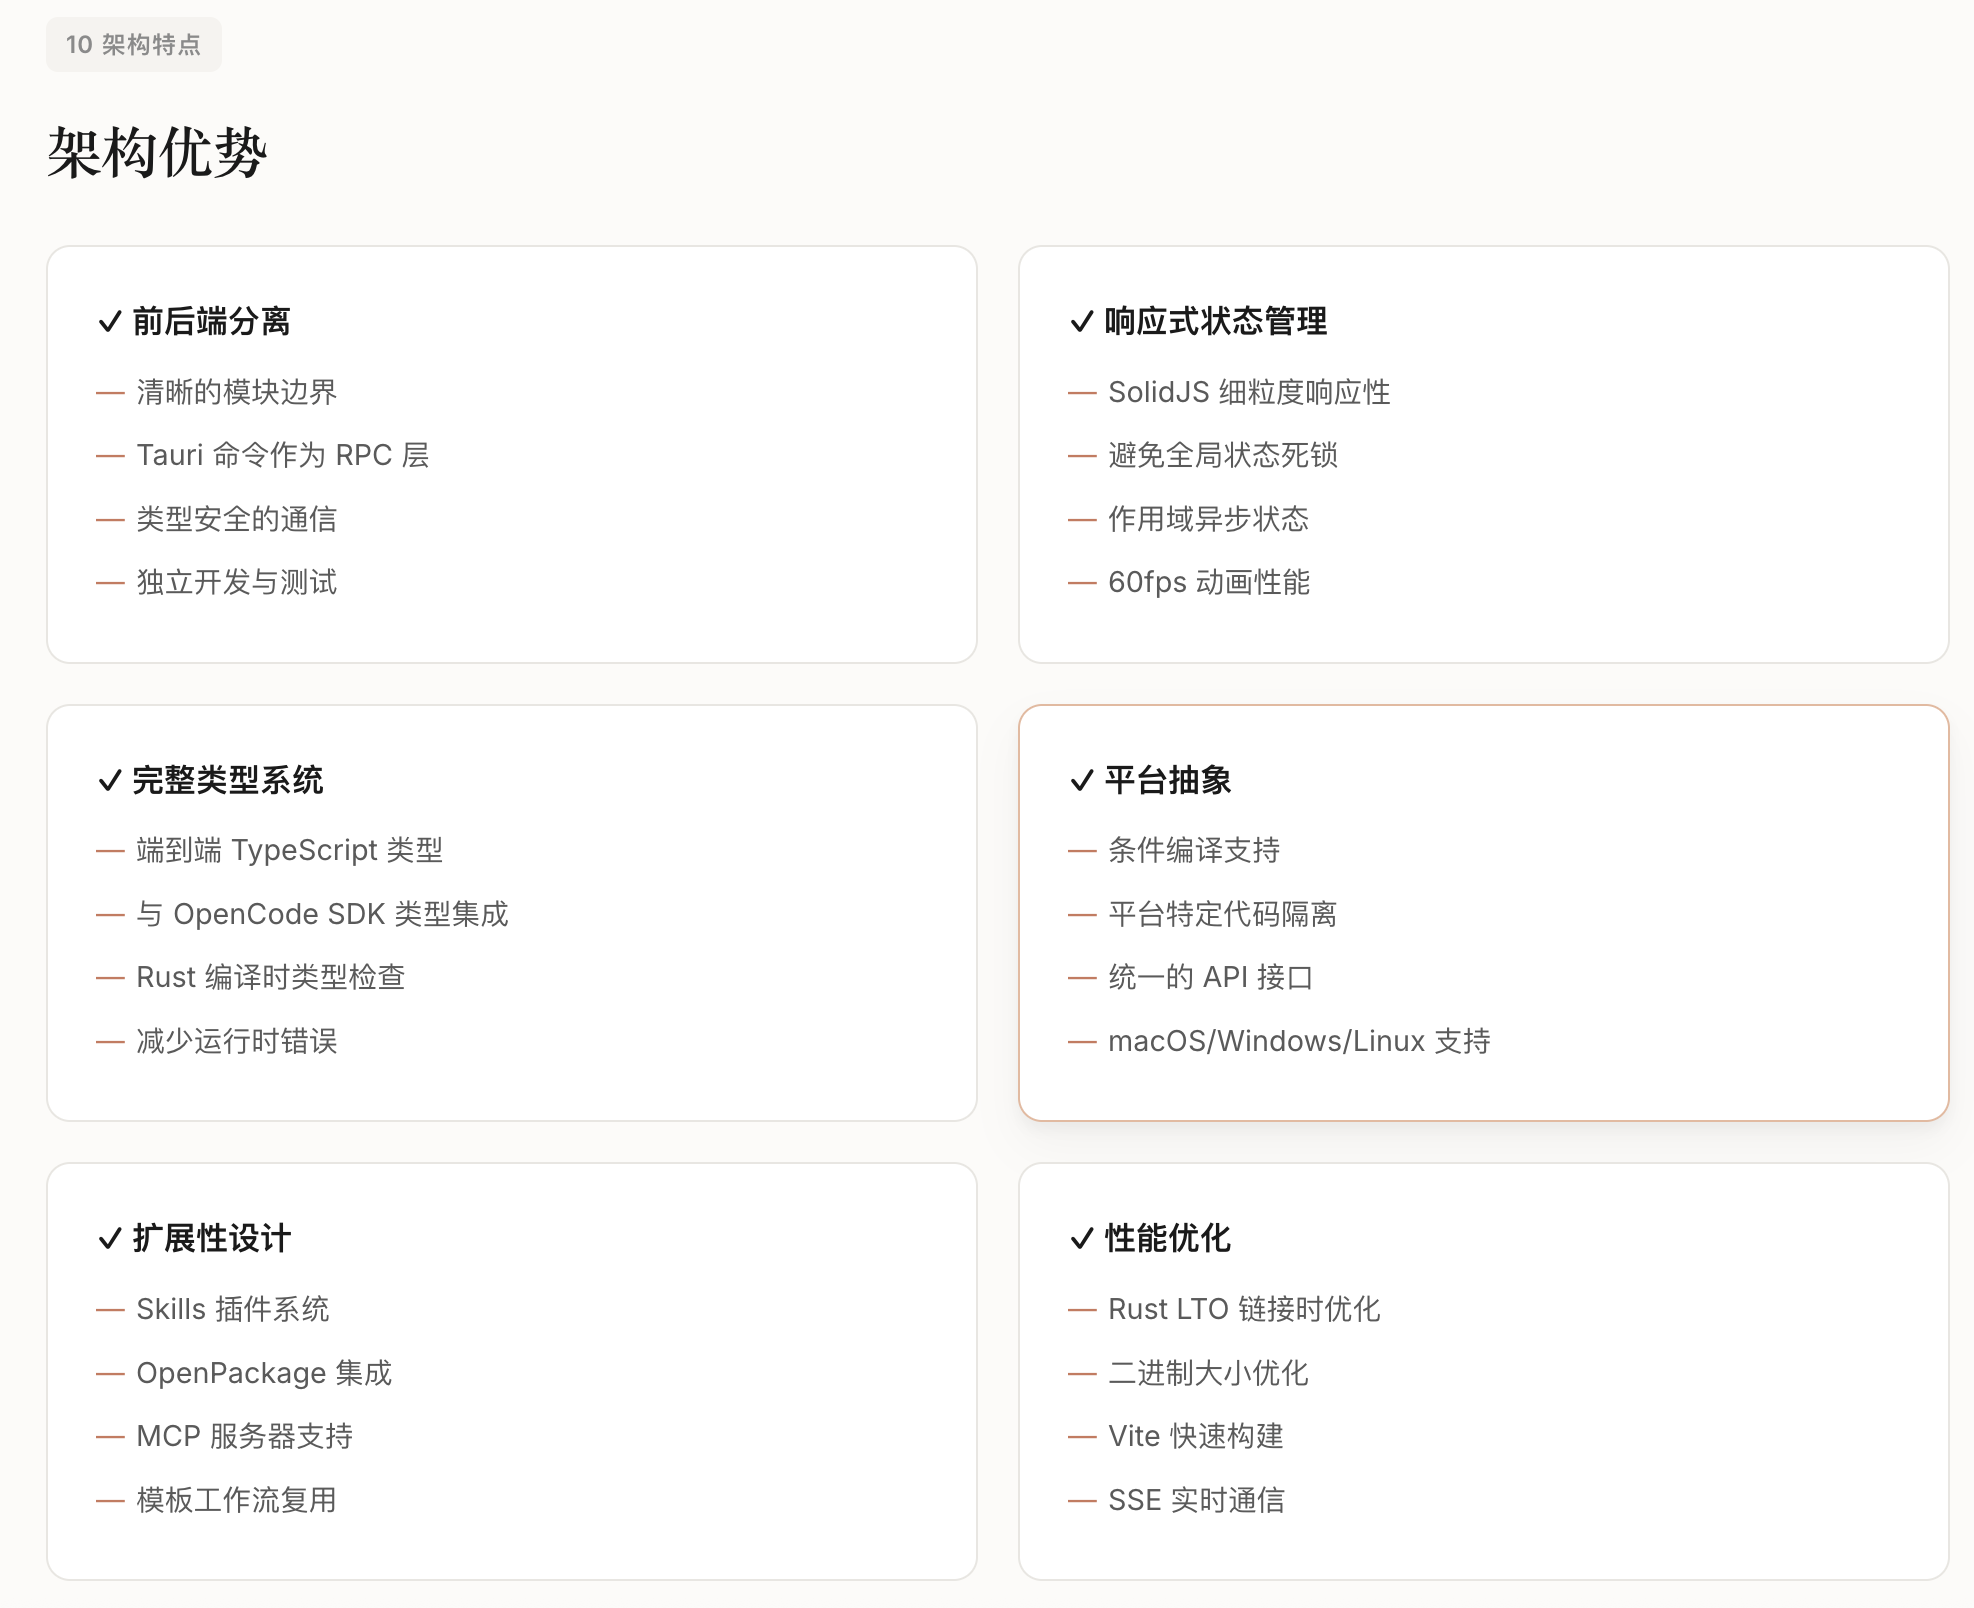Viewport: 1974px width, 1608px height.
Task: Click the 端到端 TypeScript 类型 item
Action: pyautogui.click(x=290, y=851)
